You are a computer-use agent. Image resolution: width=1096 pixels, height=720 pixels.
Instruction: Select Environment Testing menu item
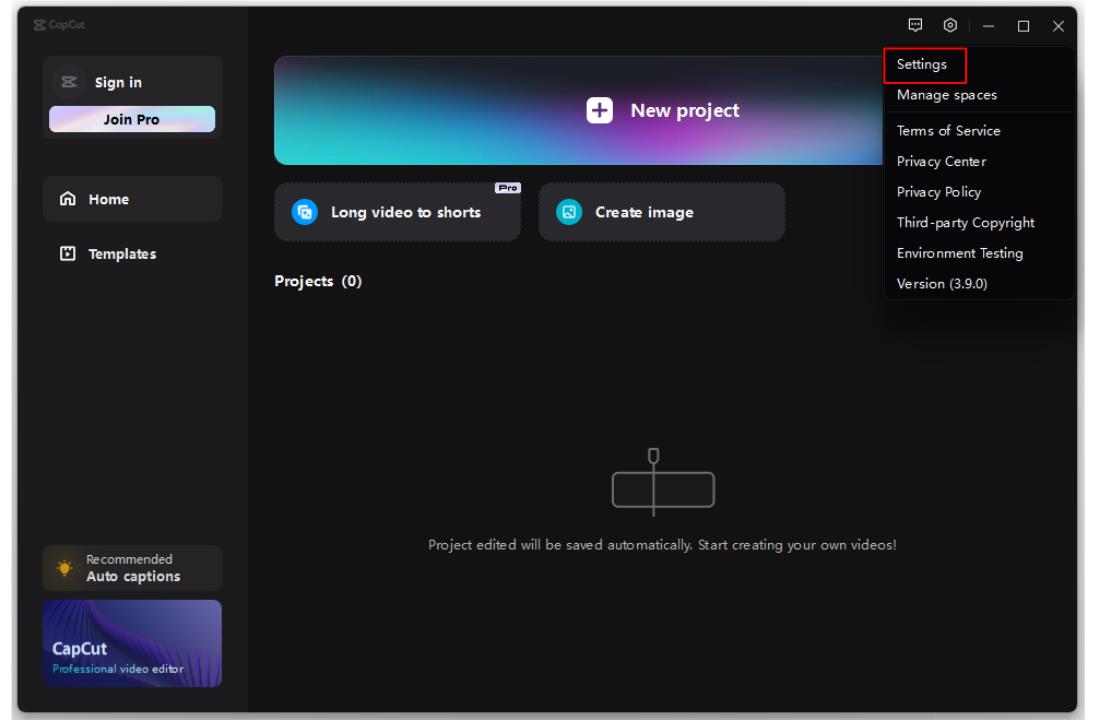979,253
